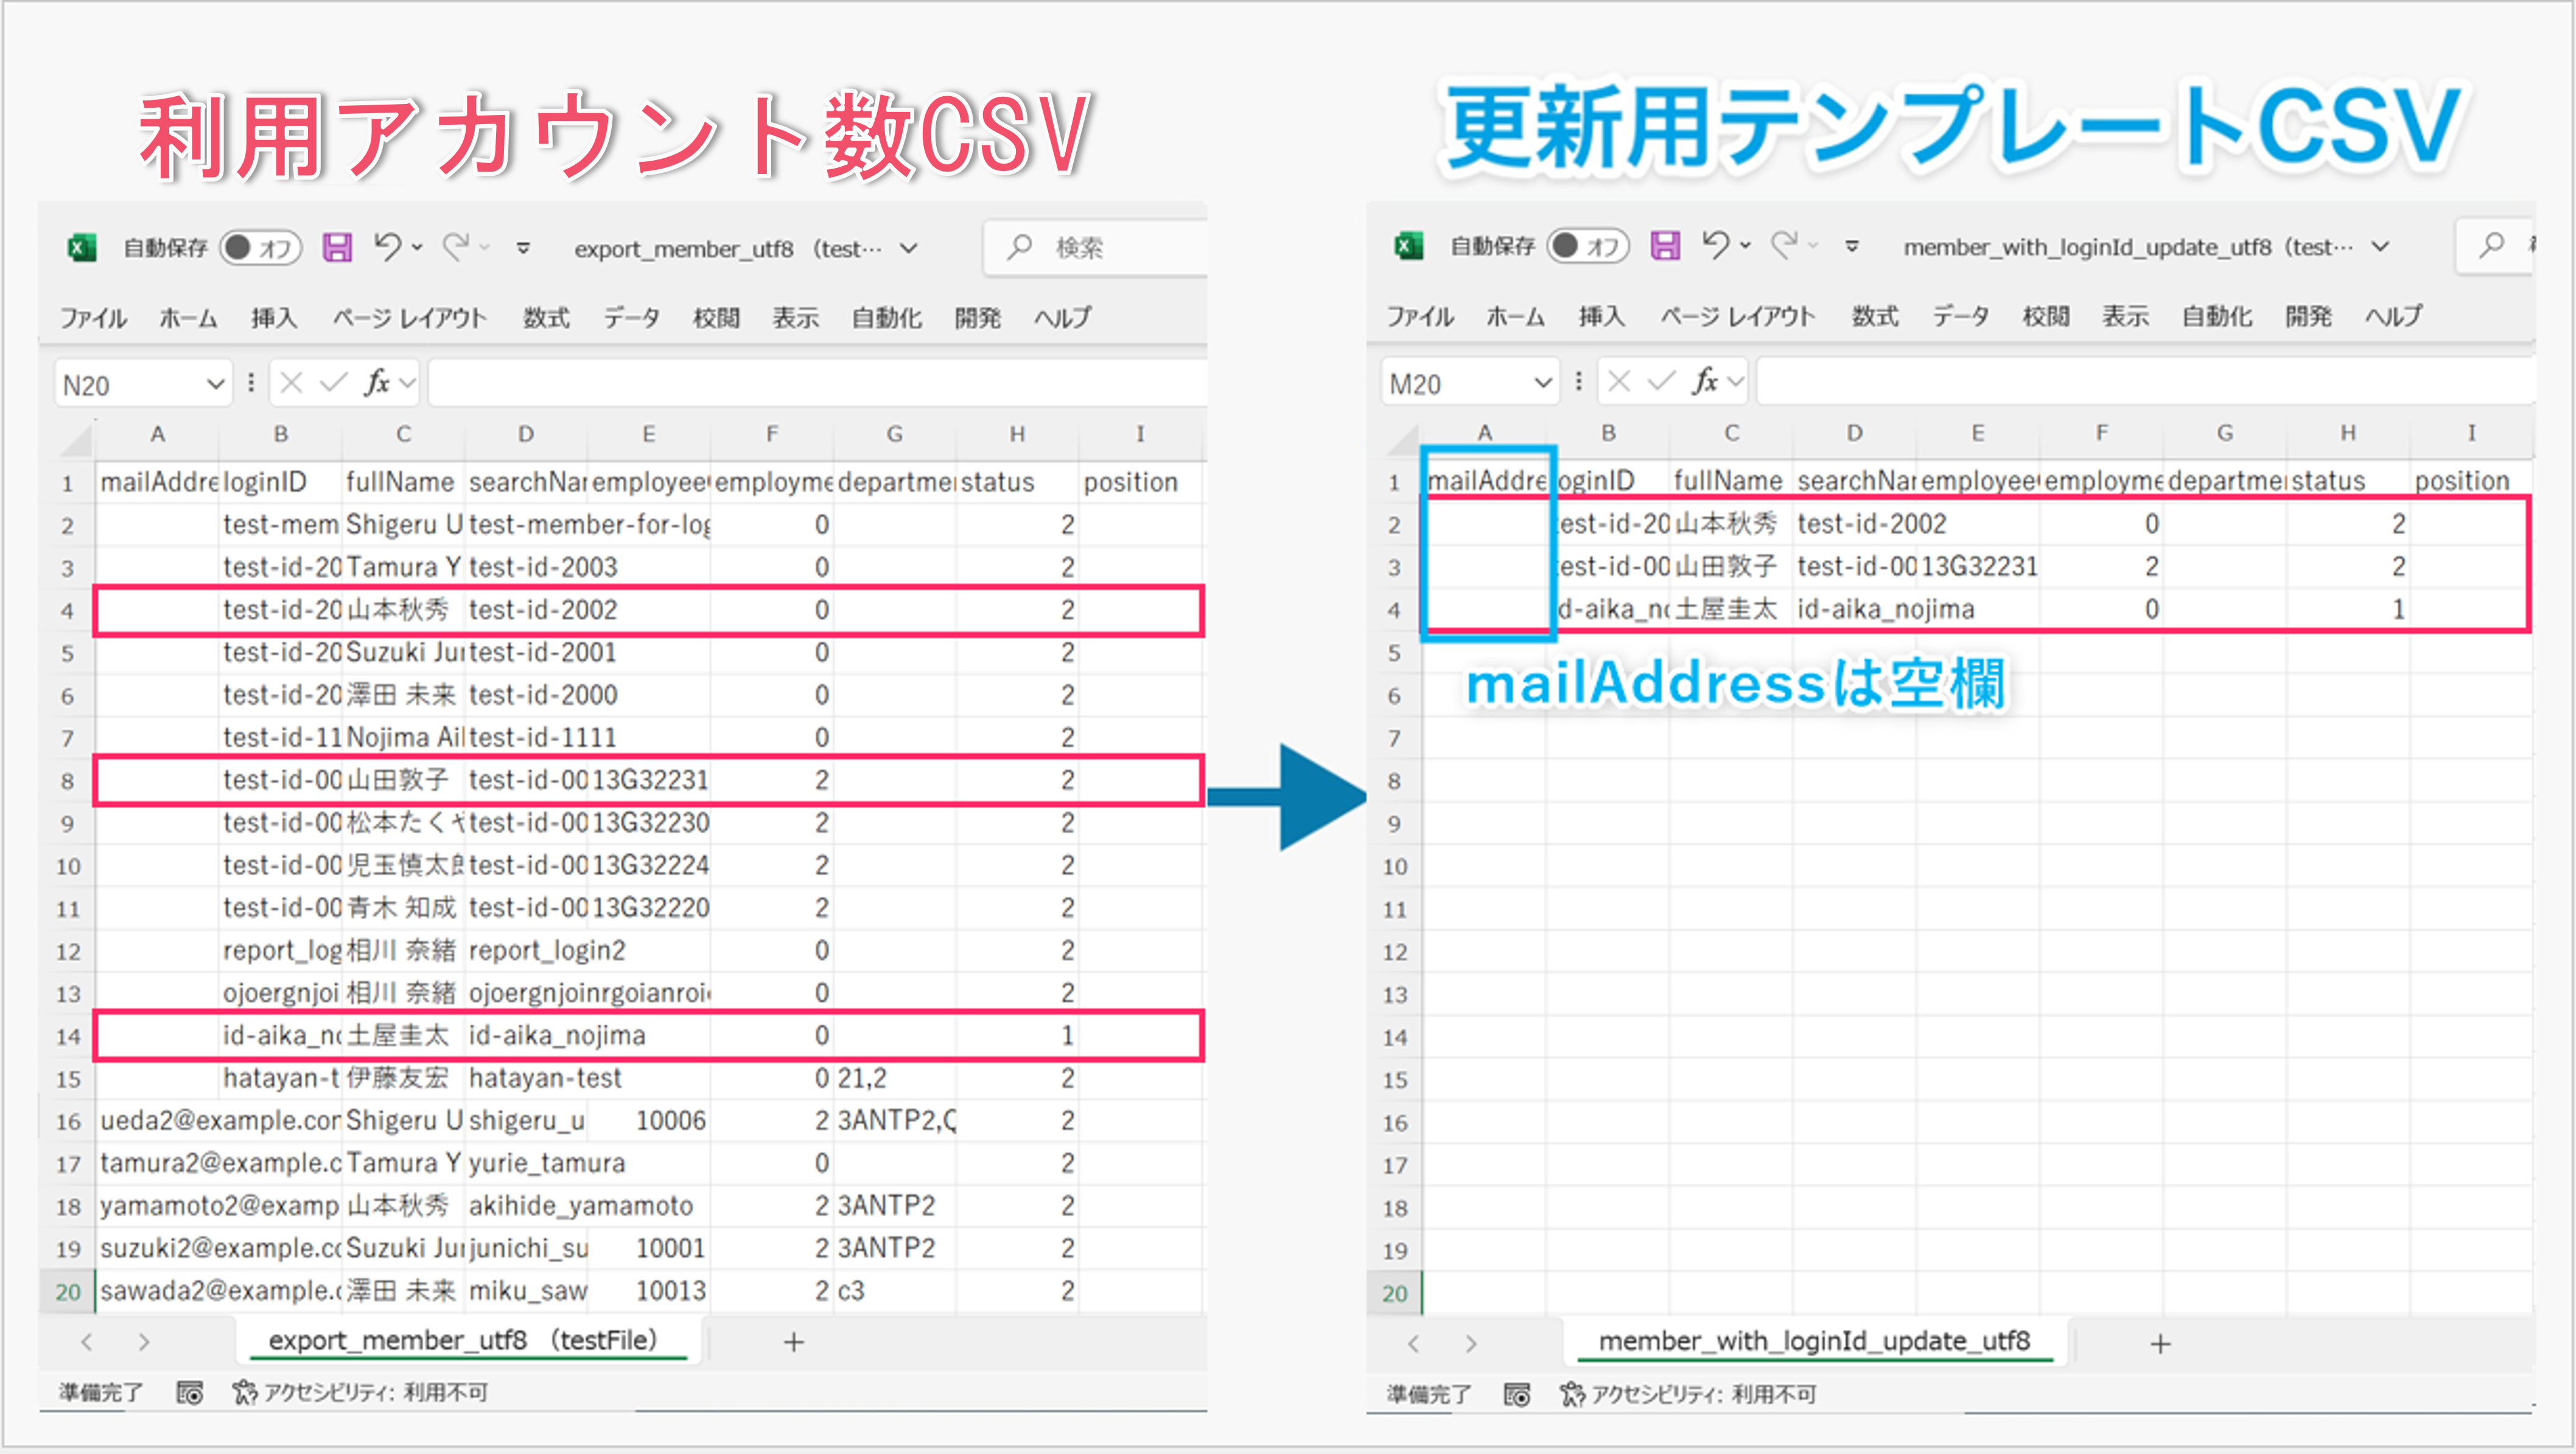The height and width of the screenshot is (1454, 2576).
Task: Click the redo icon in the right window
Action: click(1784, 244)
